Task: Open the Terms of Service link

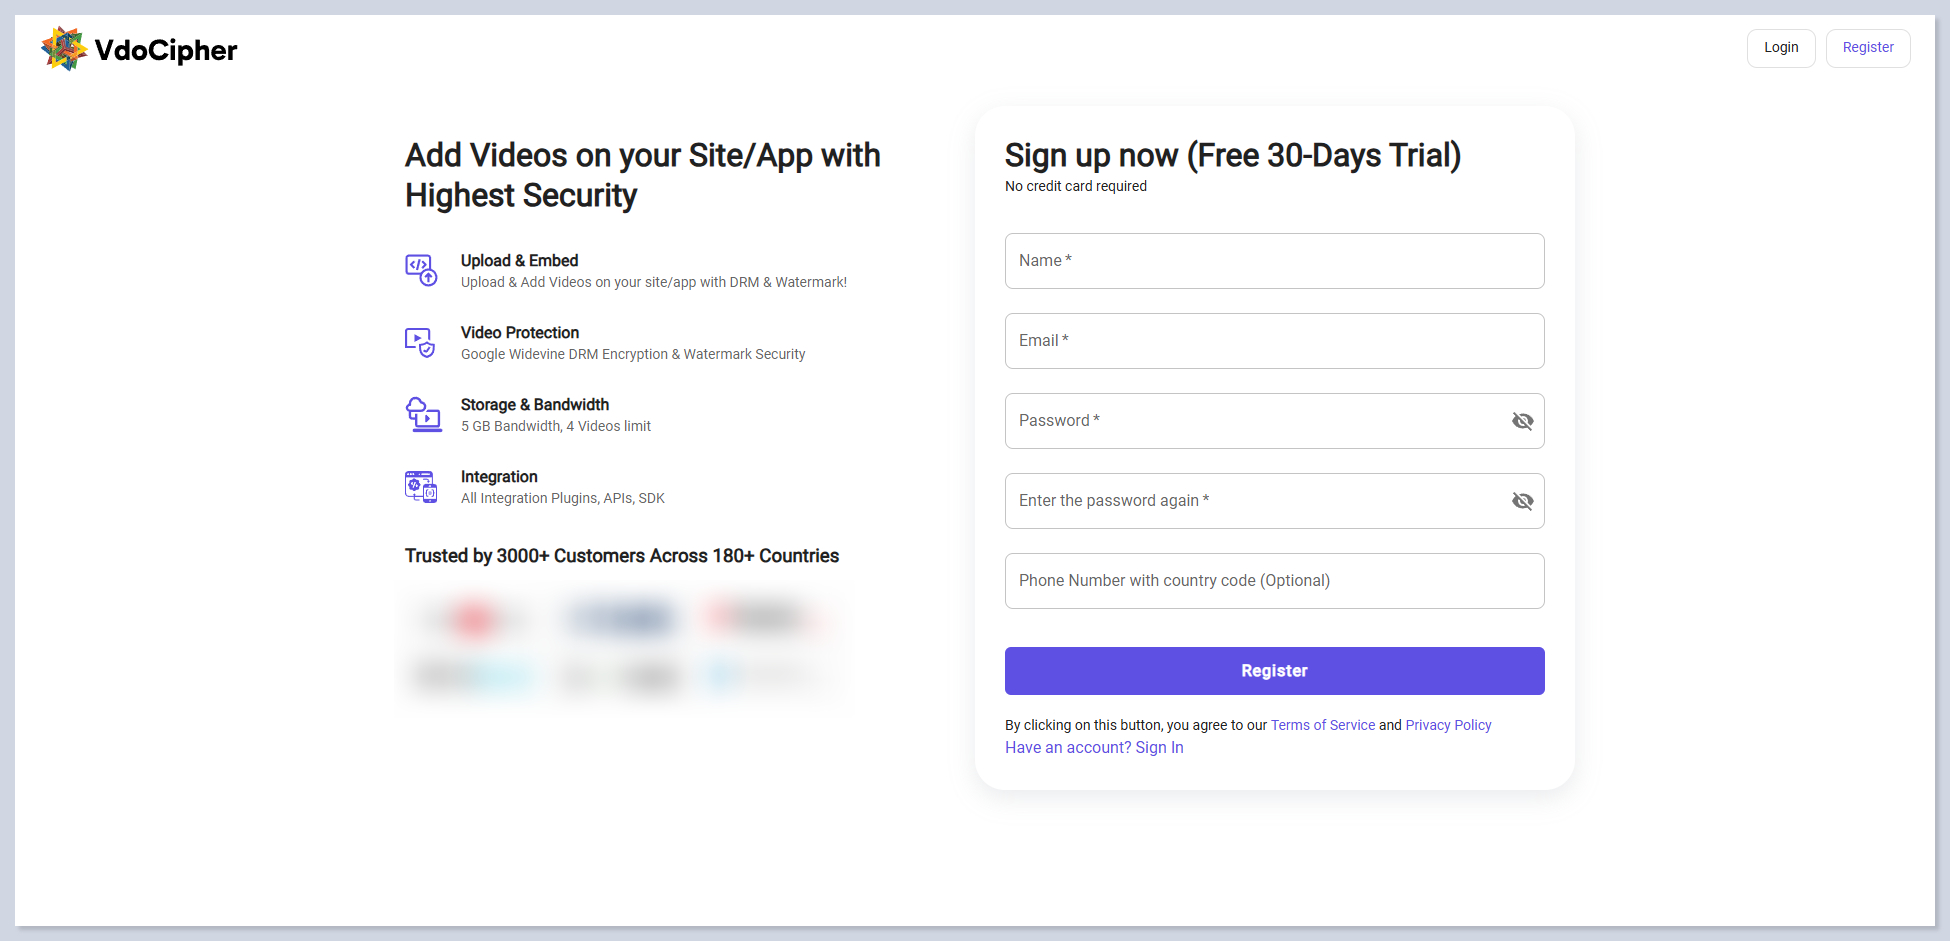Action: [x=1322, y=725]
